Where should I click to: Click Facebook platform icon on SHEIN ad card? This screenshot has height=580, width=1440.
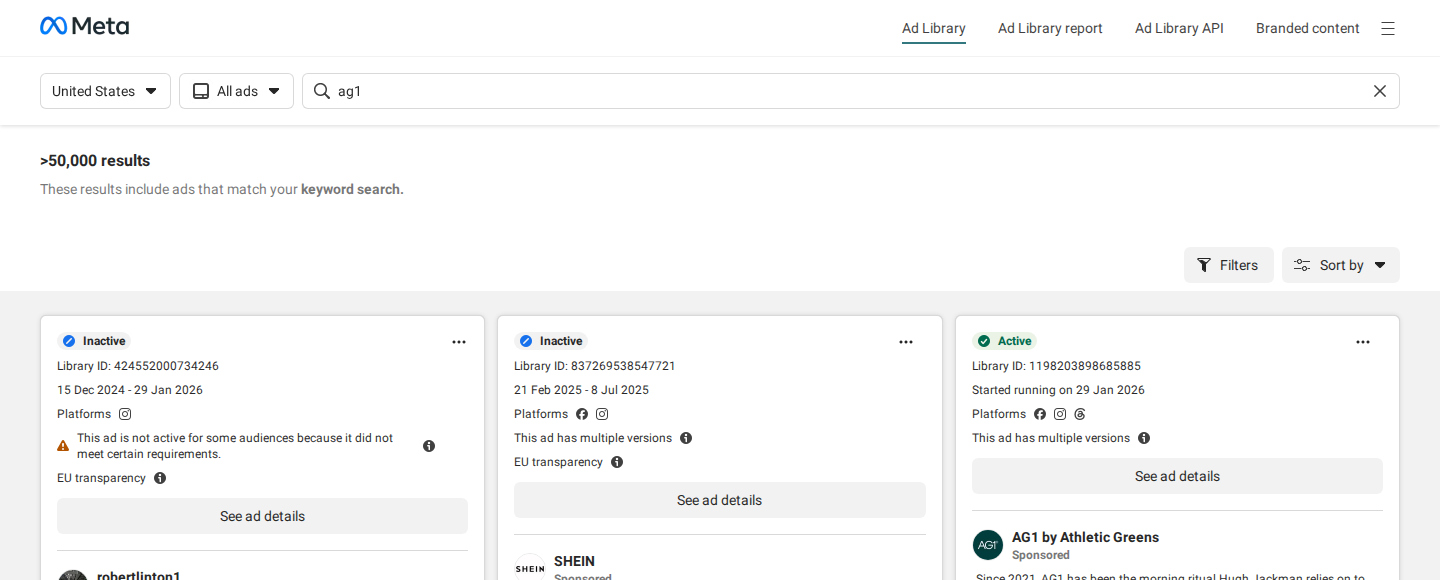[x=582, y=414]
